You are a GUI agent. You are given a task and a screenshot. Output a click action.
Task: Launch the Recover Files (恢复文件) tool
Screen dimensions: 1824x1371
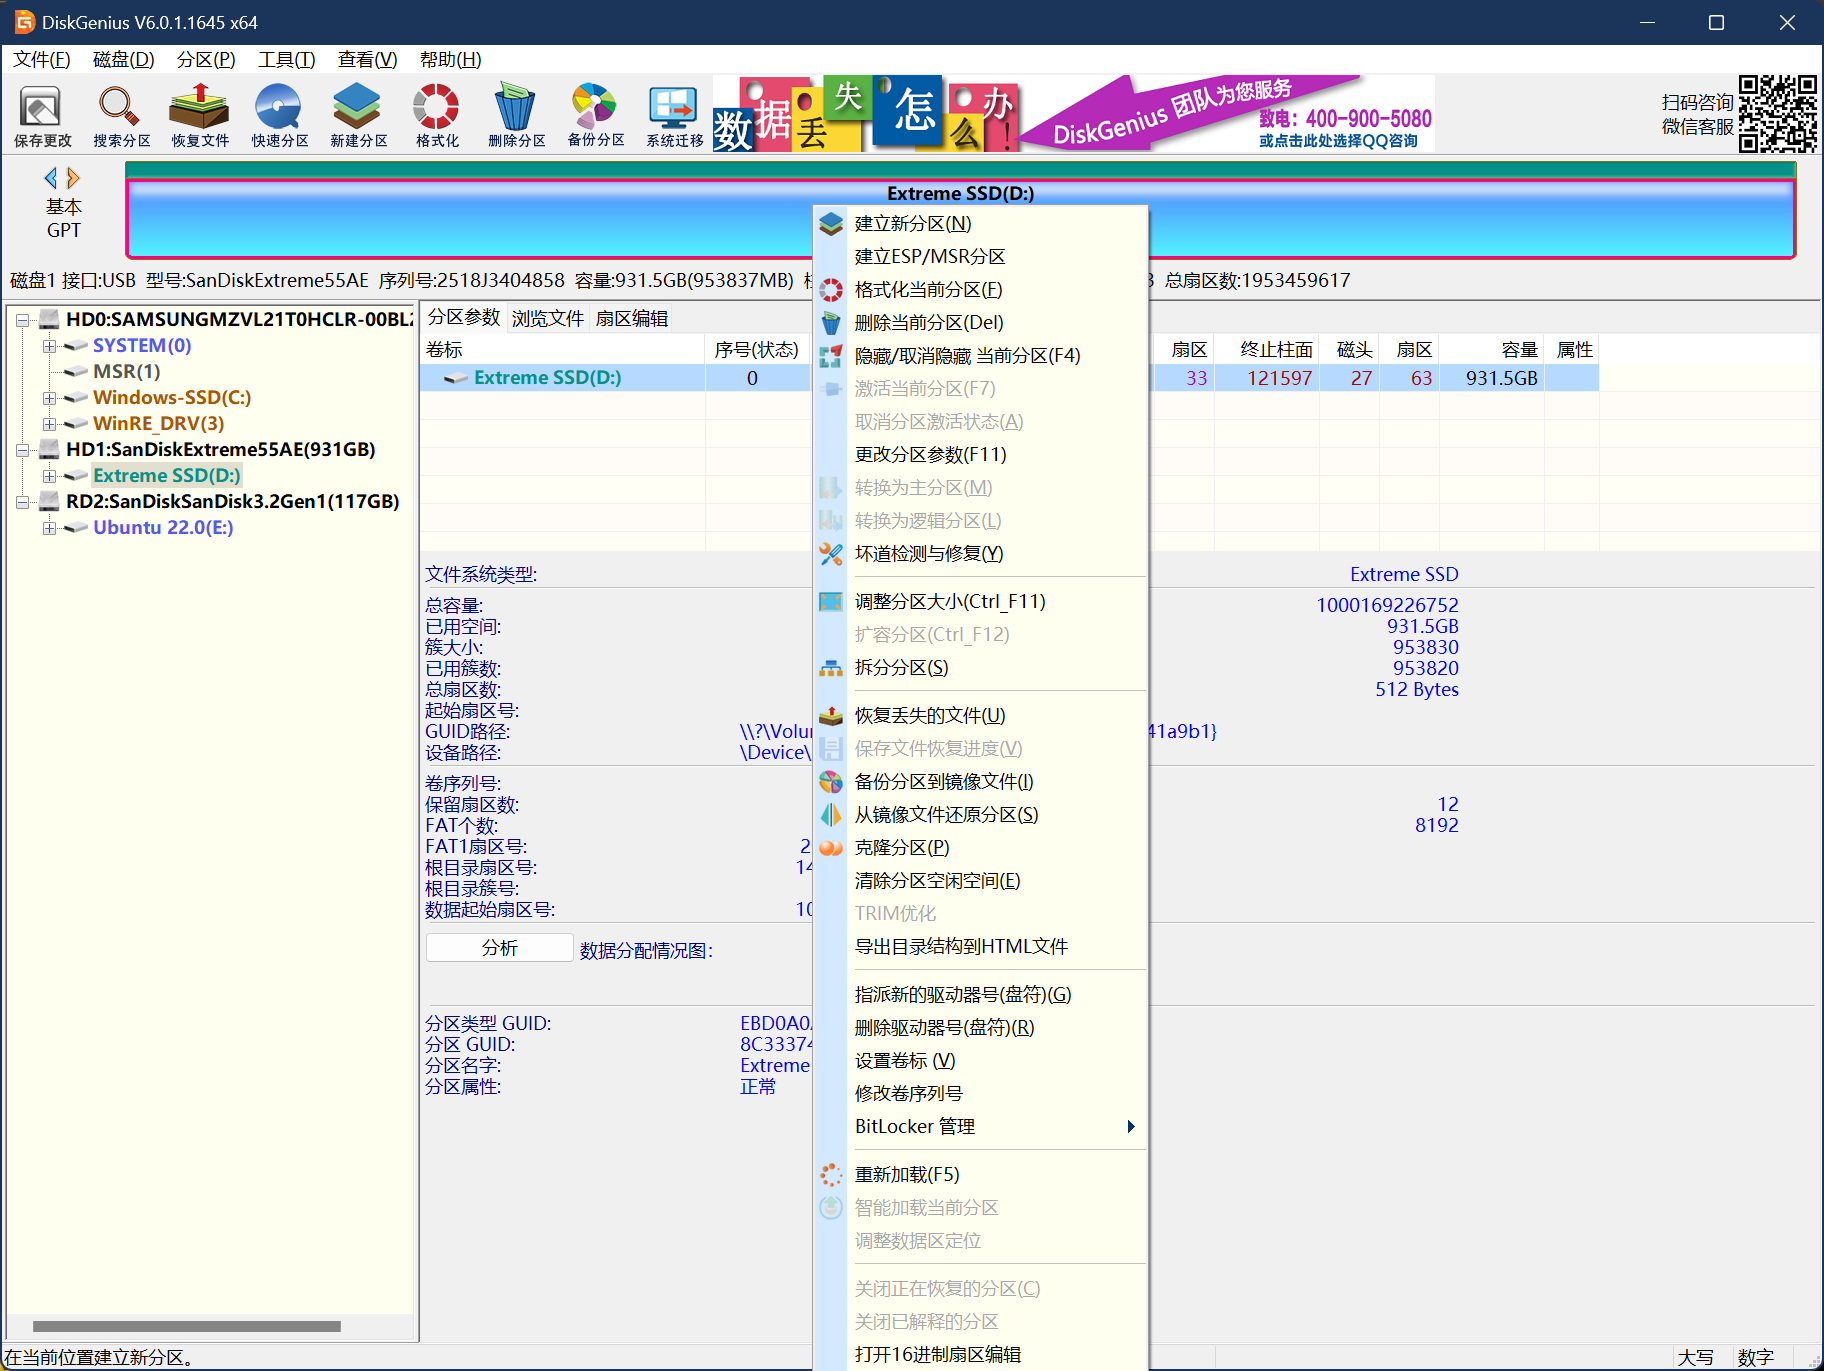[200, 116]
